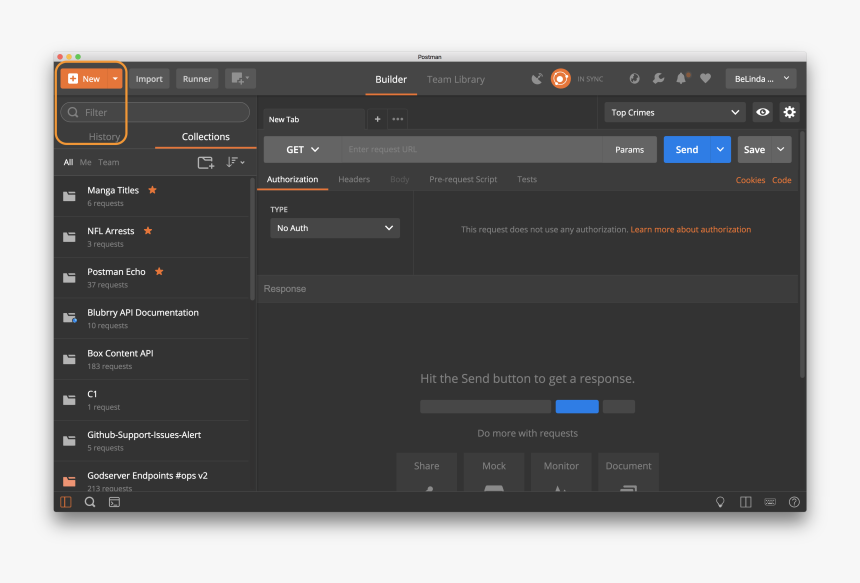Toggle sidebar visibility in status bar
This screenshot has width=860, height=583.
tap(66, 502)
